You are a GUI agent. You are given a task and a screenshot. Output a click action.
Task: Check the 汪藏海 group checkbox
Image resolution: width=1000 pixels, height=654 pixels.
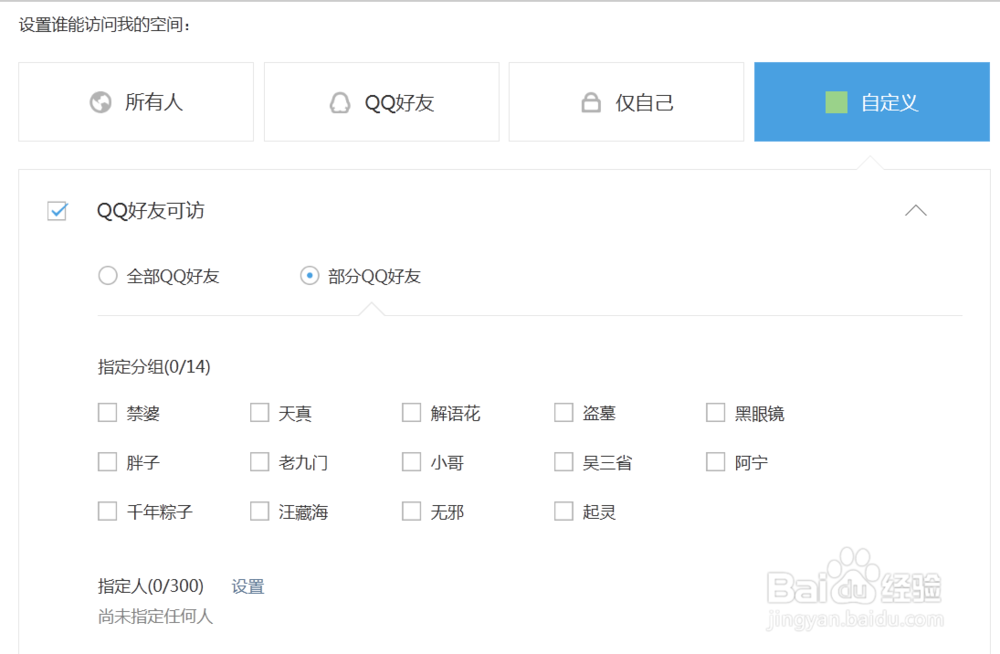[259, 511]
